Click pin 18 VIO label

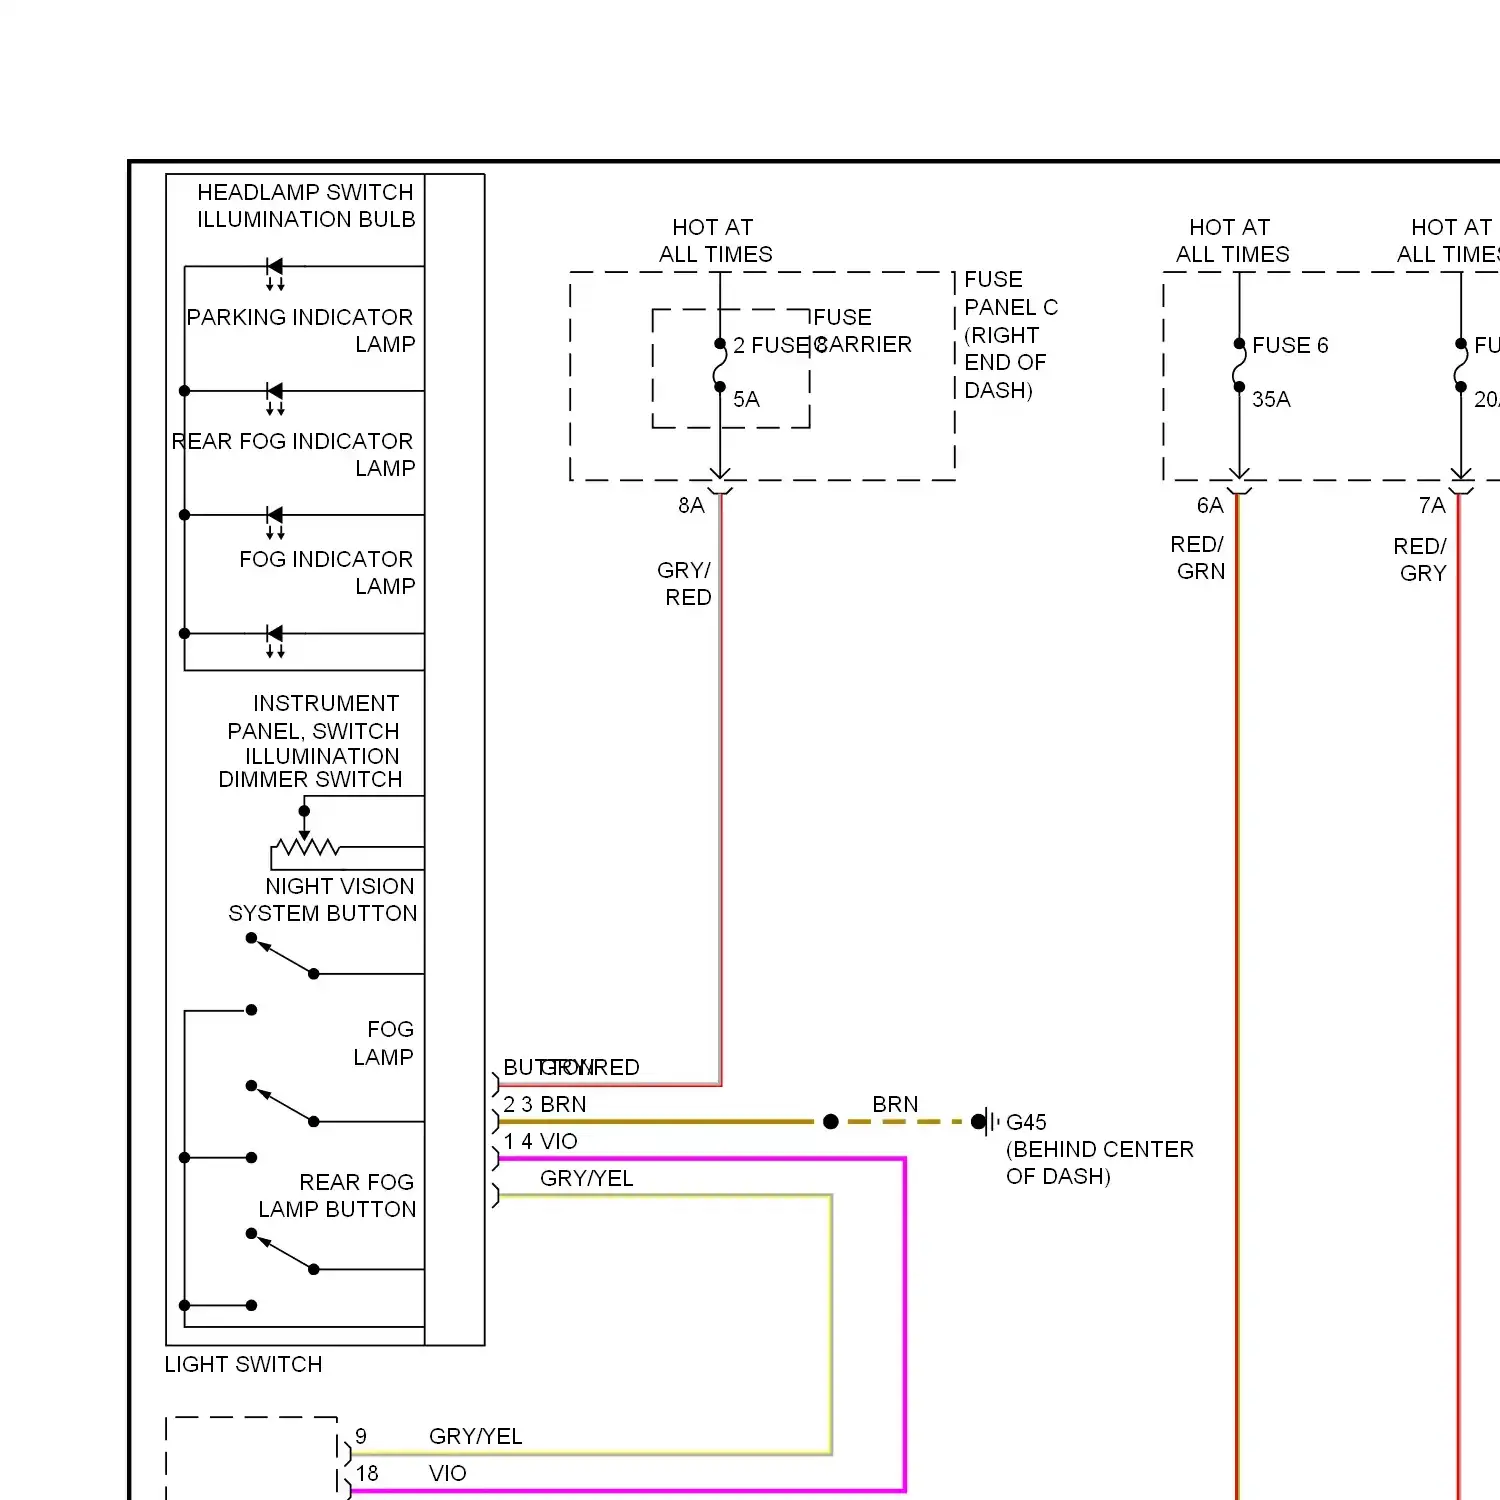click(411, 1473)
